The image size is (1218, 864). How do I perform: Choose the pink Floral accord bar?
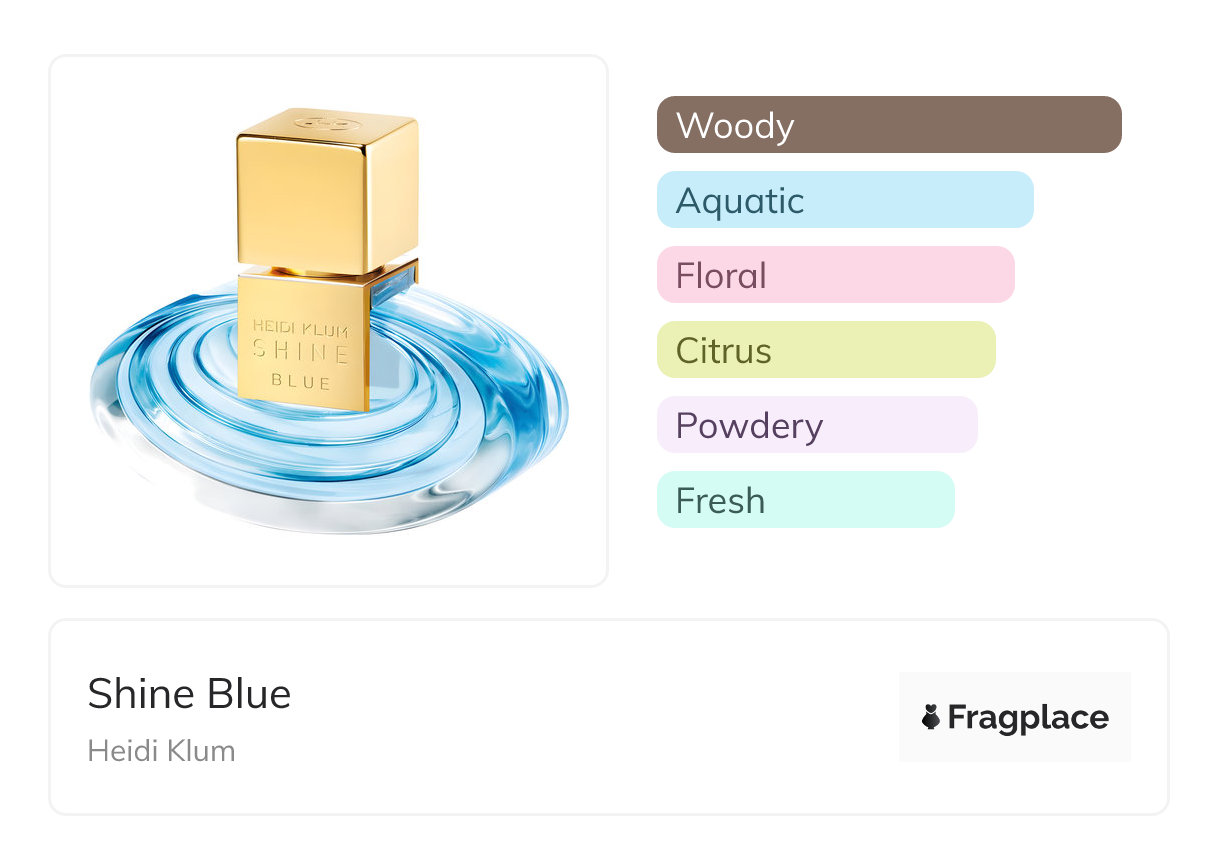coord(835,275)
